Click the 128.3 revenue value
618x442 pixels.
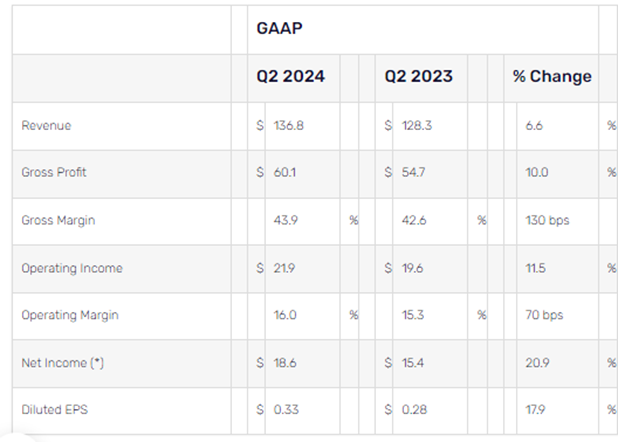[417, 126]
